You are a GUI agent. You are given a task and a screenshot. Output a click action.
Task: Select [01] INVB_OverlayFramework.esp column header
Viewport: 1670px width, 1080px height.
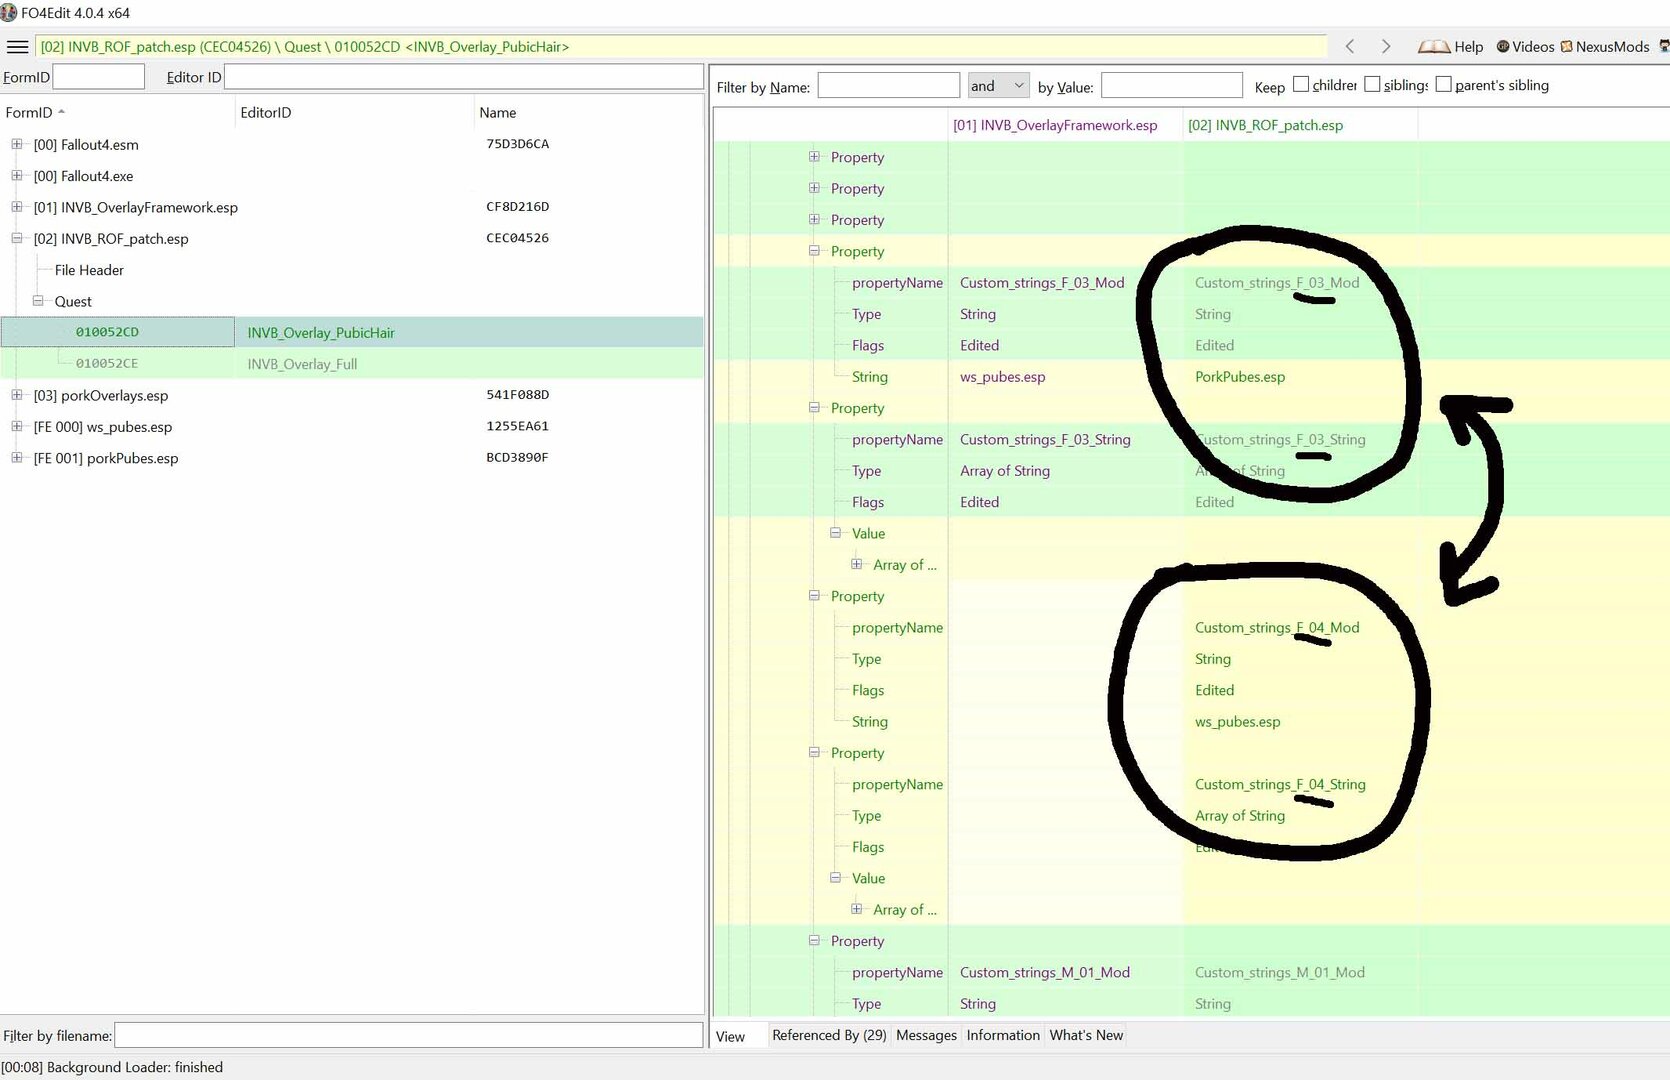point(1066,125)
